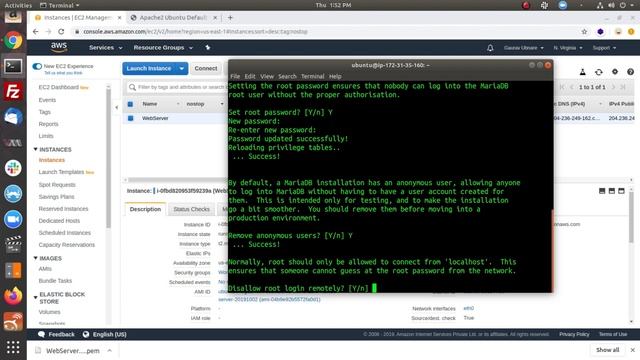Image resolution: width=640 pixels, height=360 pixels.
Task: Open the account user dropdown
Action: pos(523,48)
